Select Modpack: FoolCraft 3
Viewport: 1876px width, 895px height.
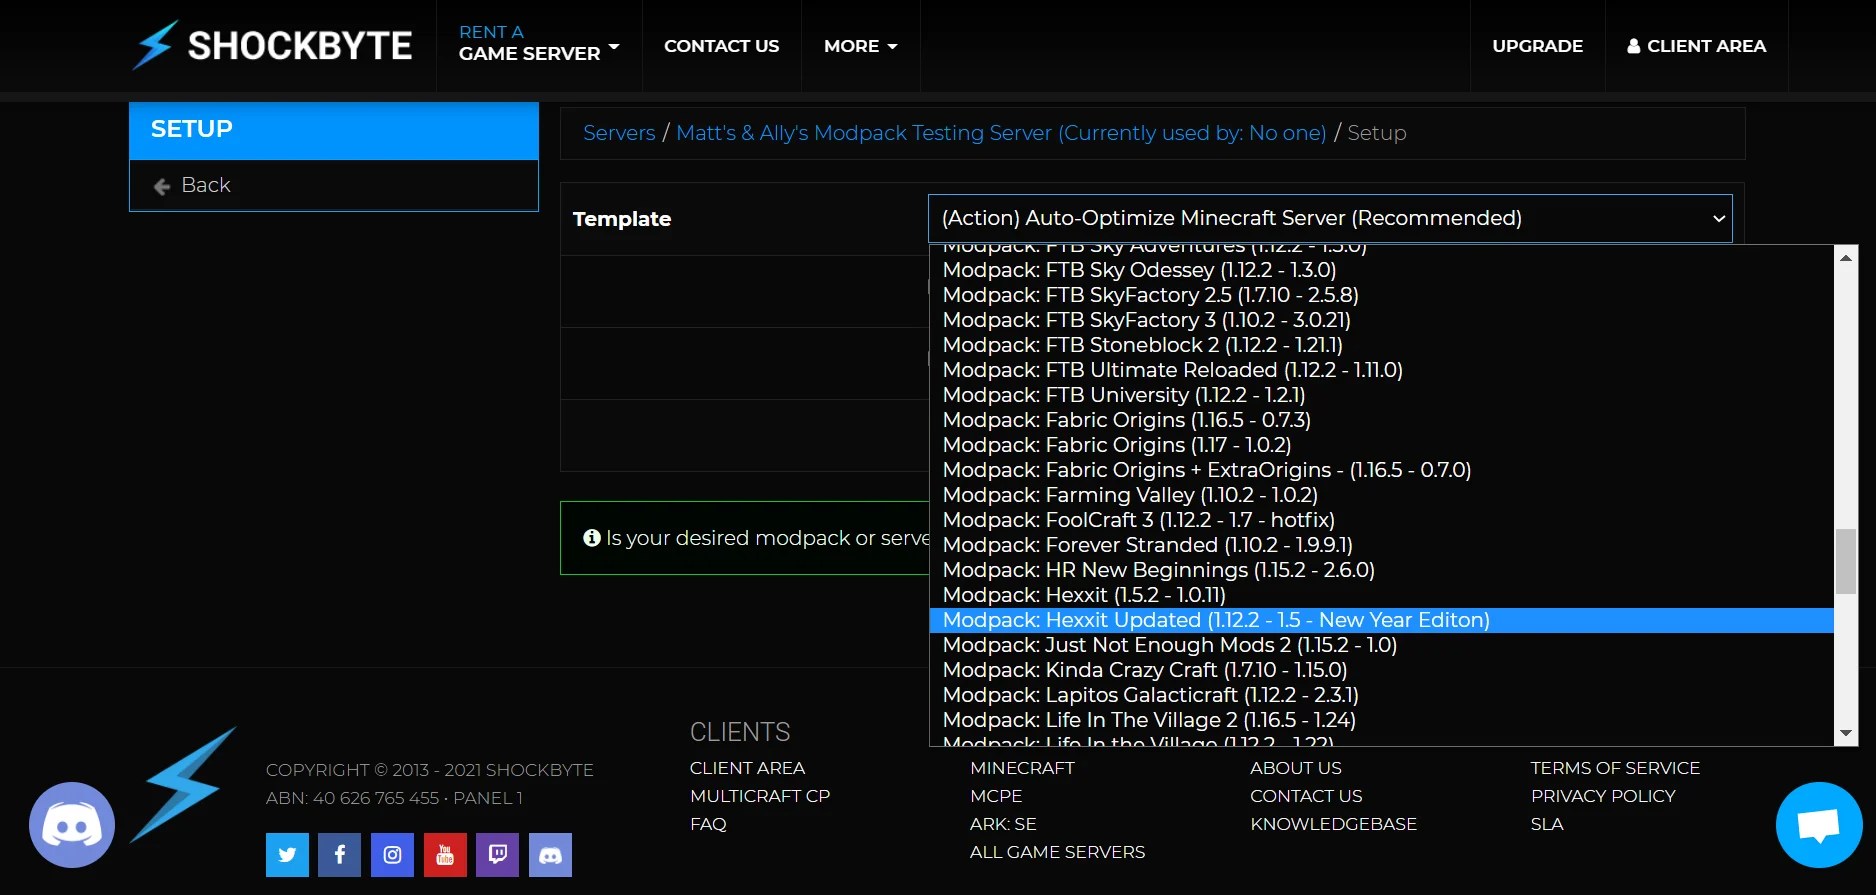pos(1382,520)
